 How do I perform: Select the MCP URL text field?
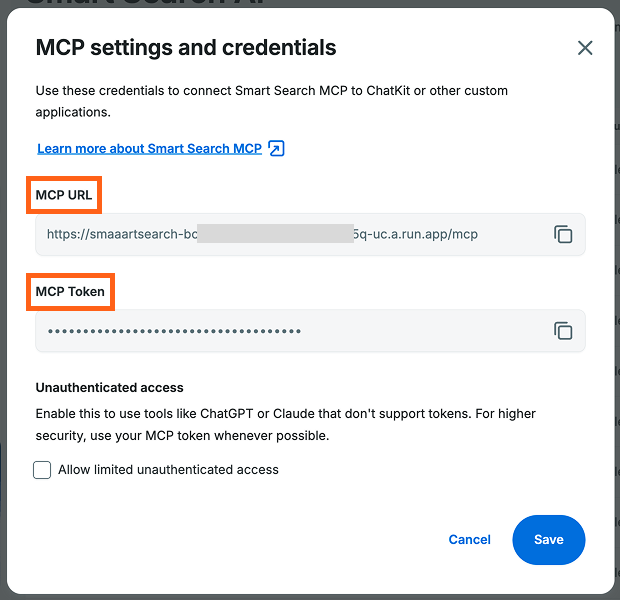coord(310,234)
